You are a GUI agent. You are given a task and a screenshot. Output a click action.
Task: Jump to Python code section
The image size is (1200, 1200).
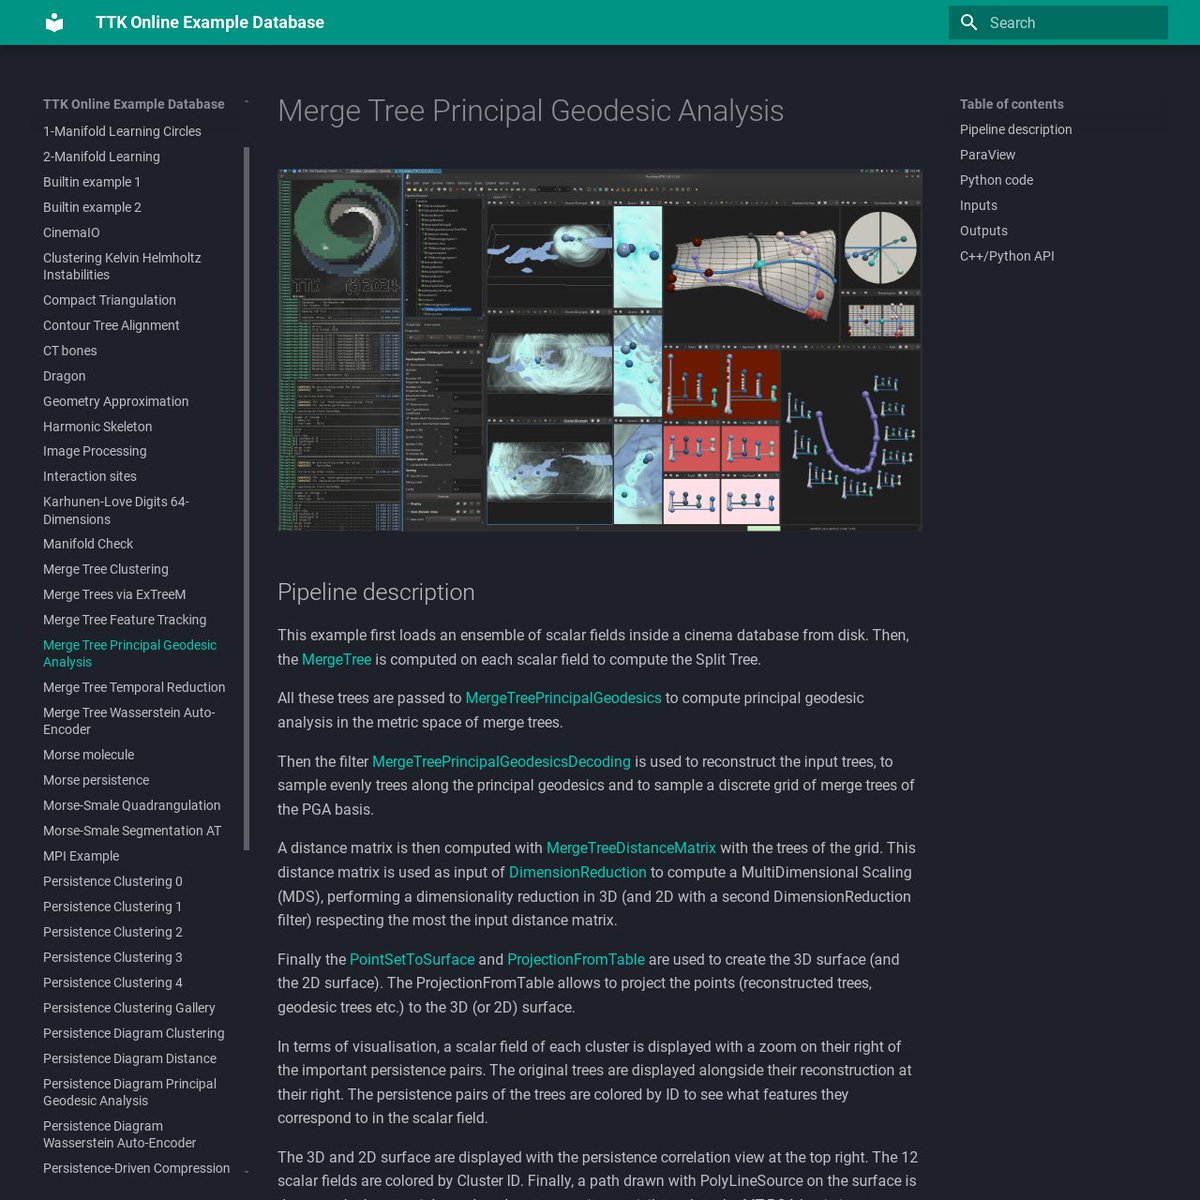point(996,180)
